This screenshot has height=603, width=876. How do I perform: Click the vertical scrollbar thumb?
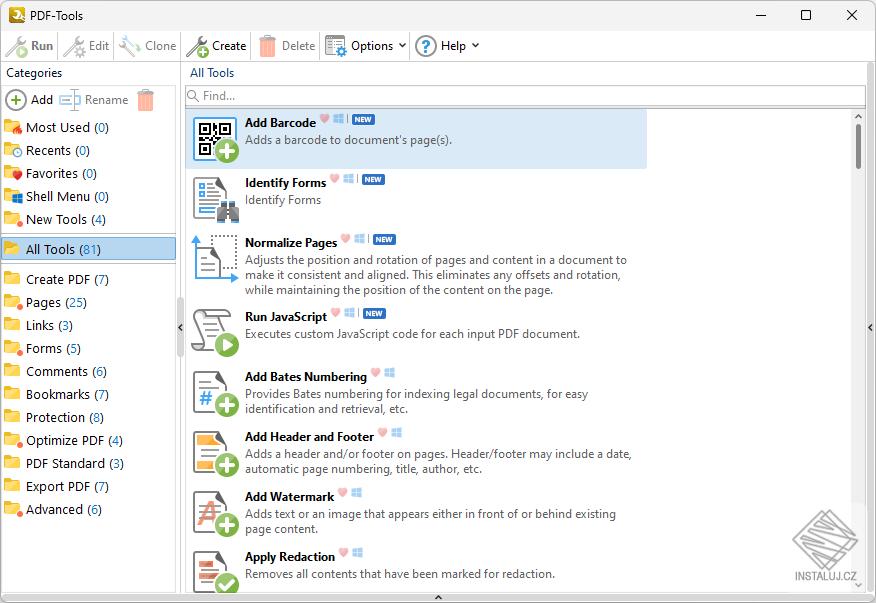pos(858,146)
